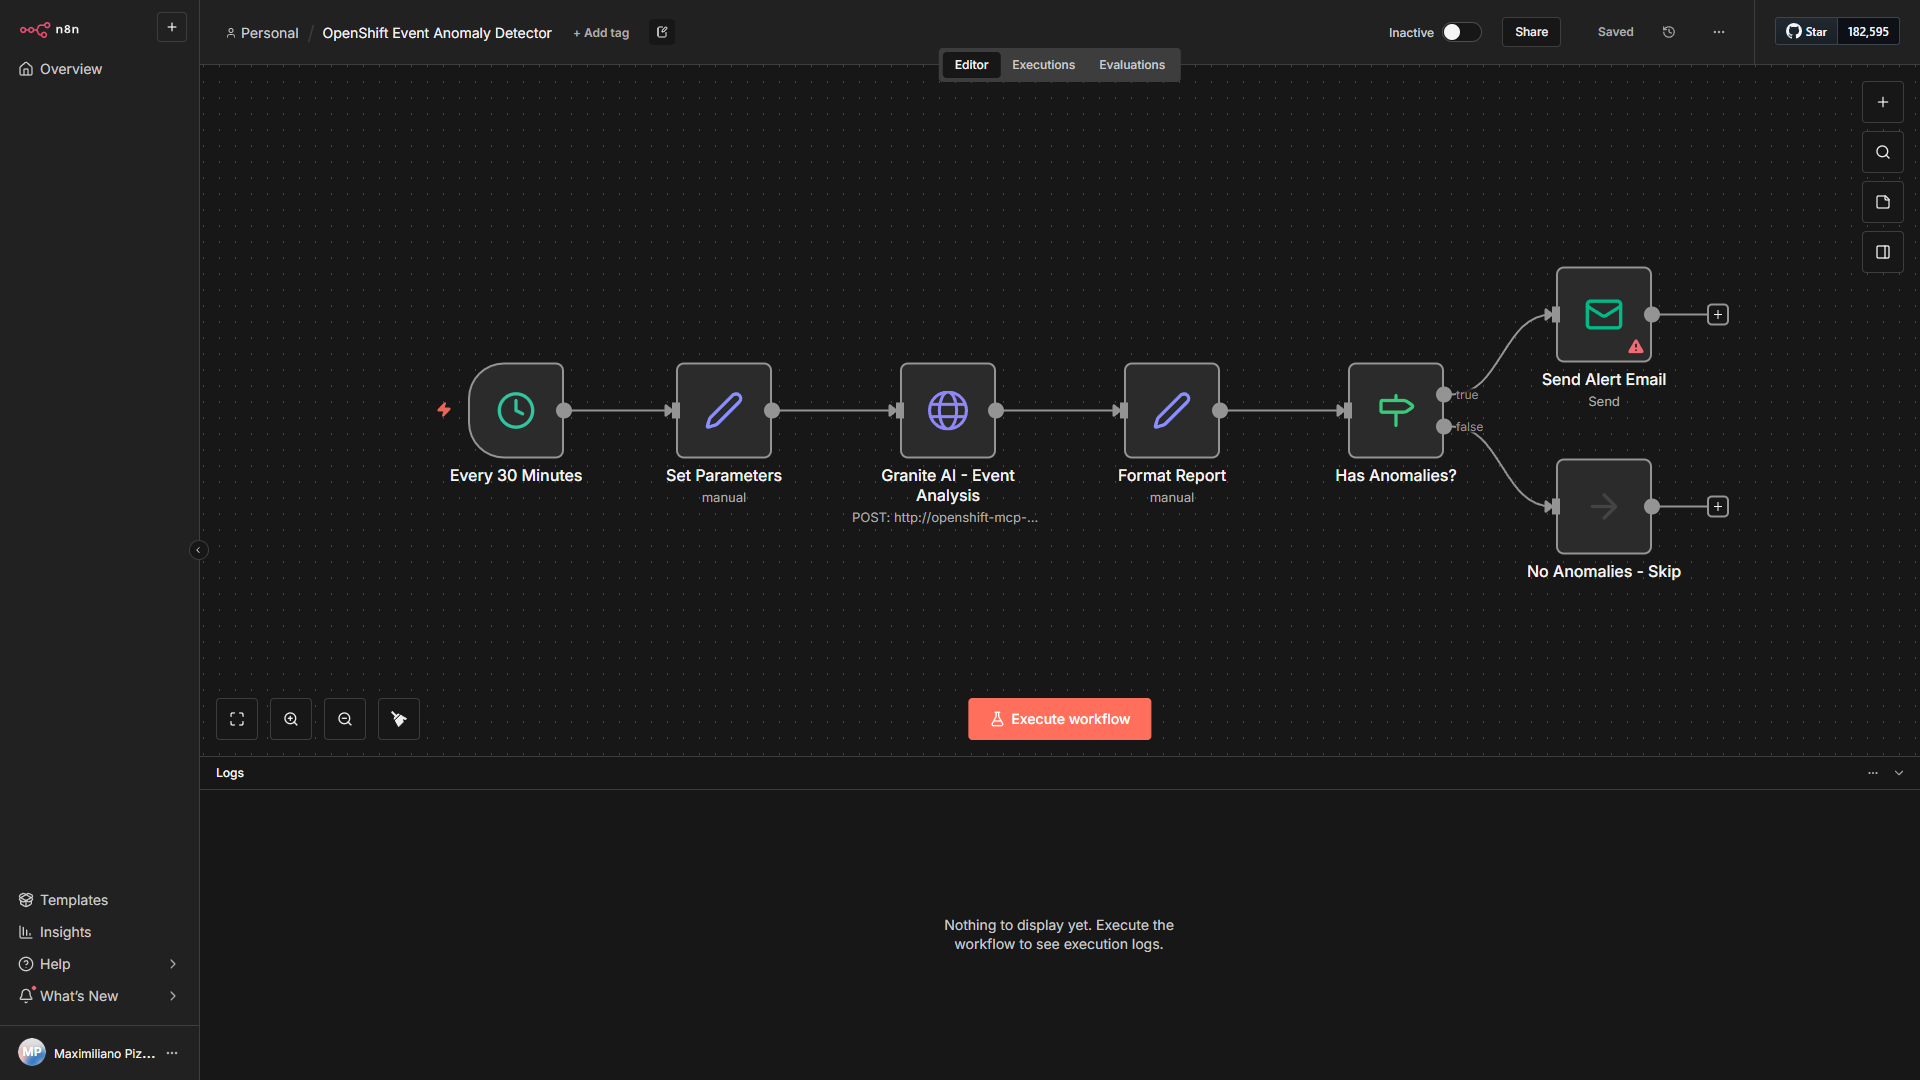Click the zoom to fit canvas icon
This screenshot has width=1920, height=1080.
[x=237, y=719]
